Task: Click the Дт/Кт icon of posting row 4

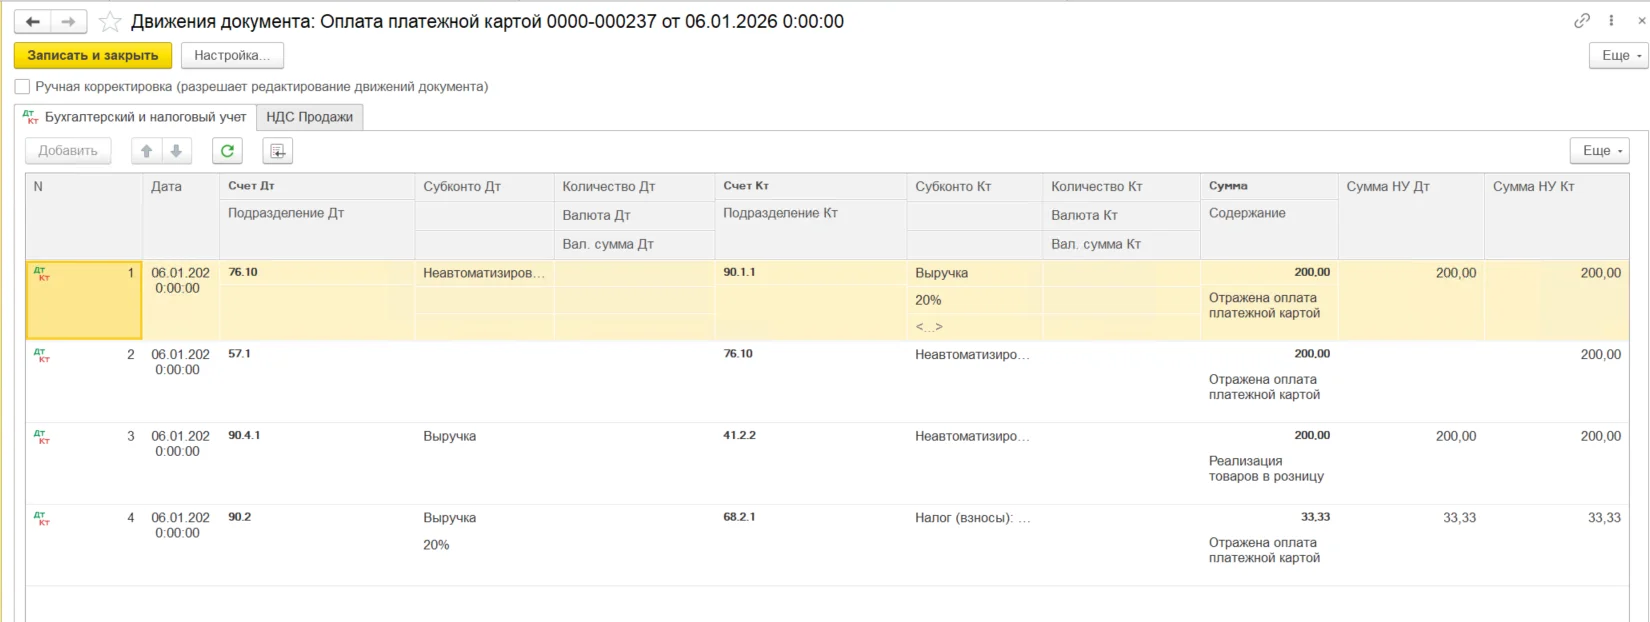Action: (x=42, y=519)
